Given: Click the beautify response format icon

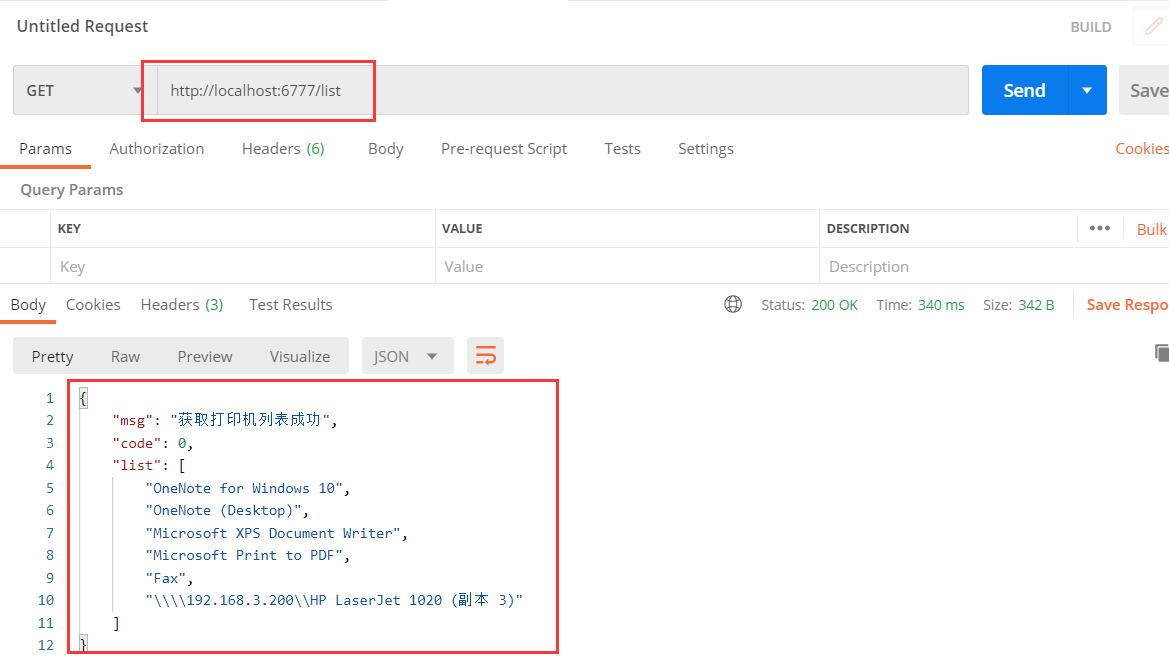Looking at the screenshot, I should tap(485, 355).
